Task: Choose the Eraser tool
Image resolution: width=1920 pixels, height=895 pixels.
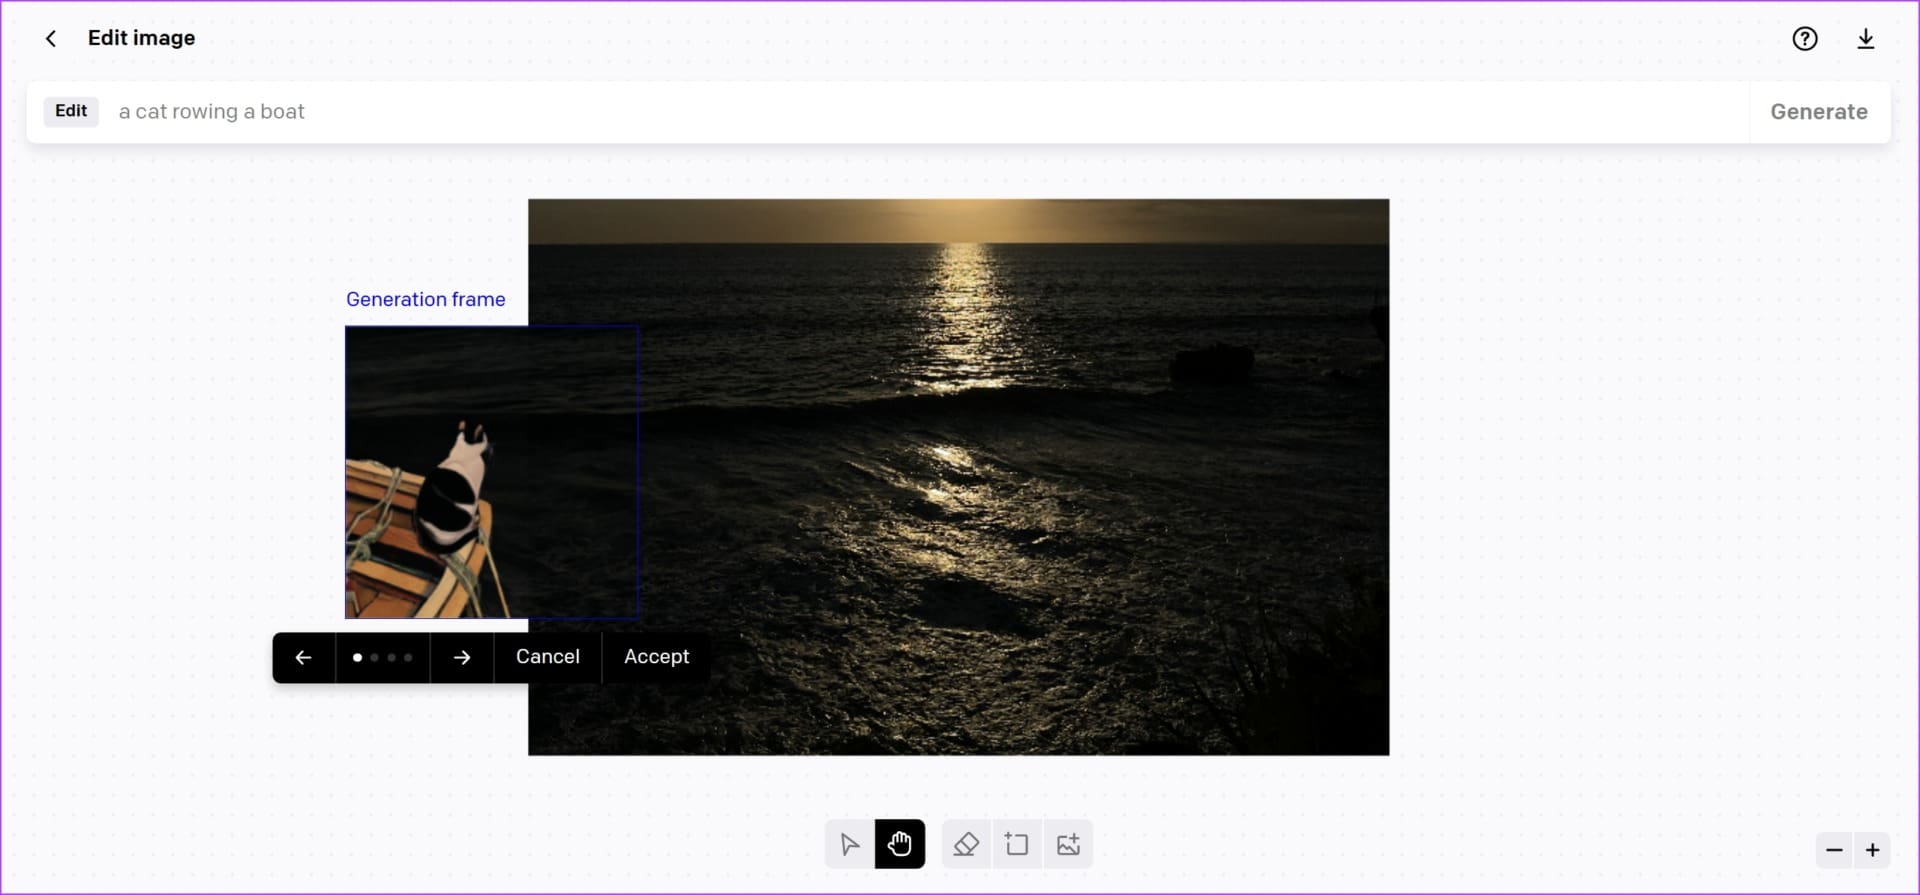Action: point(966,845)
